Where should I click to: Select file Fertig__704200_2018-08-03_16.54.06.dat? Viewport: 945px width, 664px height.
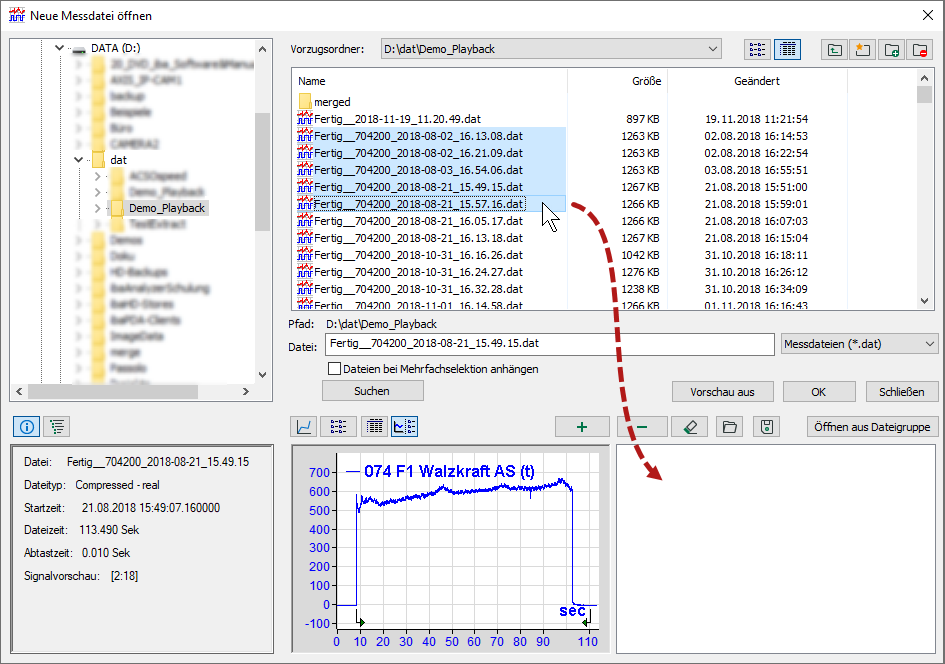pos(418,169)
